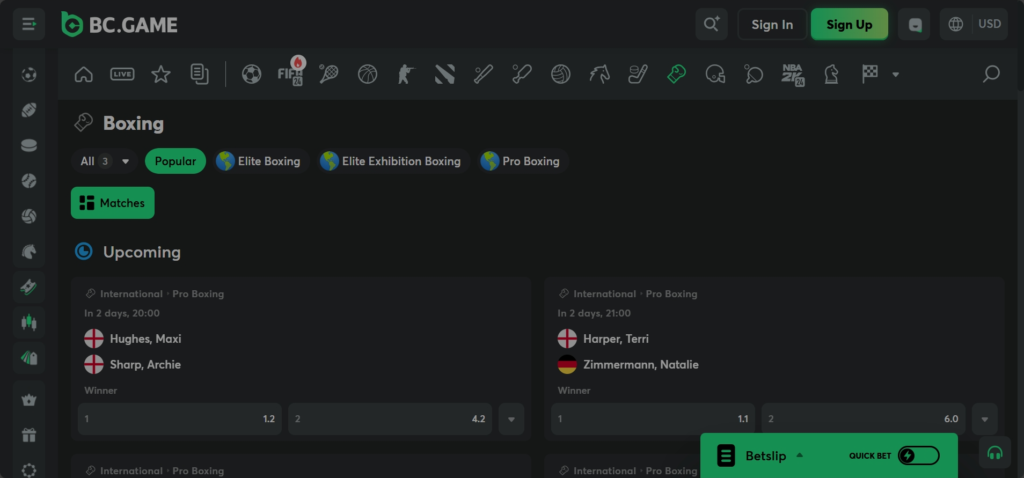
Task: Select the checkered racing flag icon
Action: click(870, 74)
